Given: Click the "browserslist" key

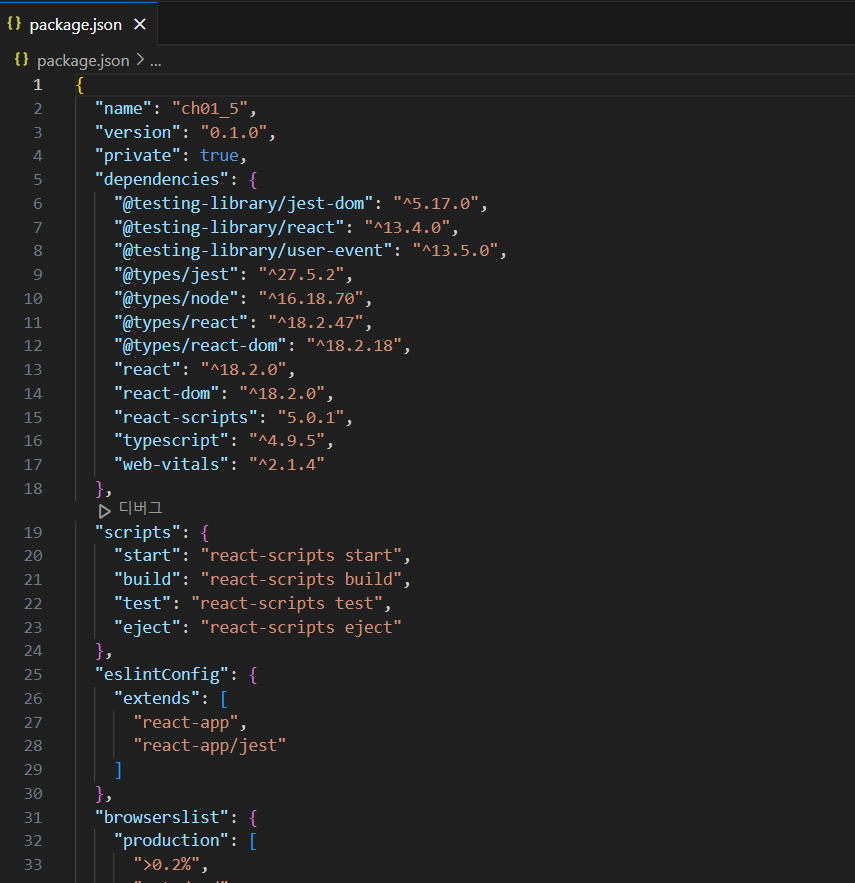Looking at the screenshot, I should point(162,818).
